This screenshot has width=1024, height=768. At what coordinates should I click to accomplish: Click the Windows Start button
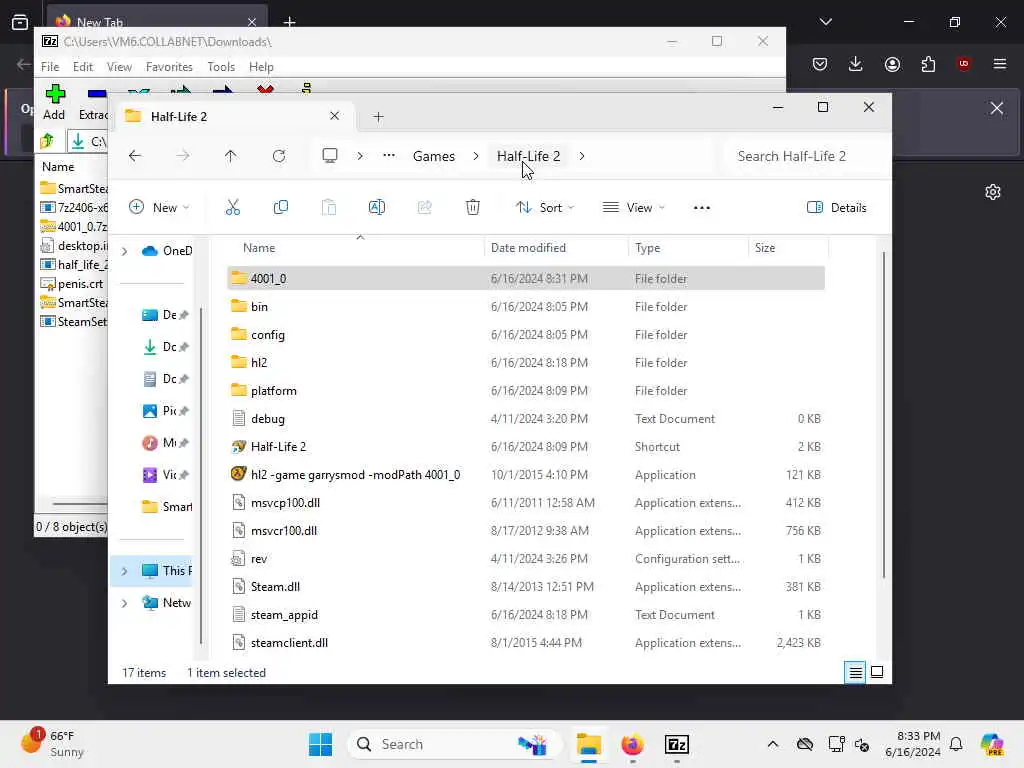pyautogui.click(x=321, y=744)
